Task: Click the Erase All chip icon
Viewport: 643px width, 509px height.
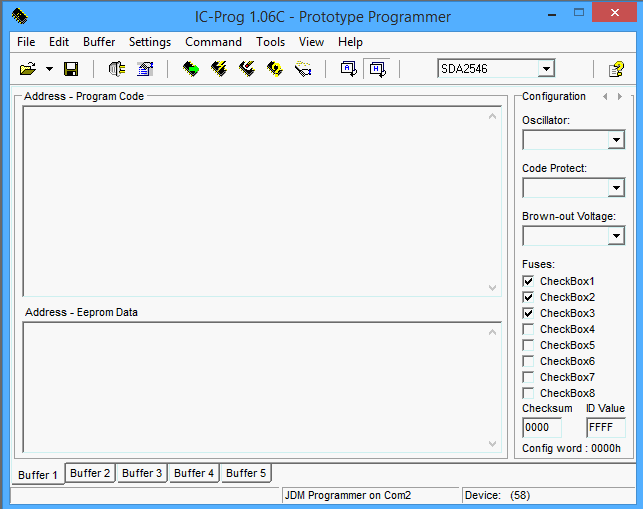Action: [247, 69]
